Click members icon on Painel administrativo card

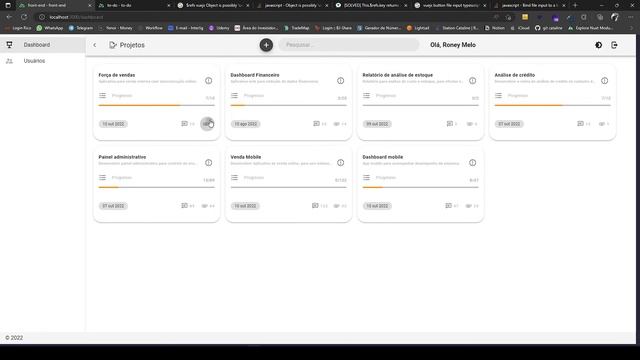coord(204,206)
